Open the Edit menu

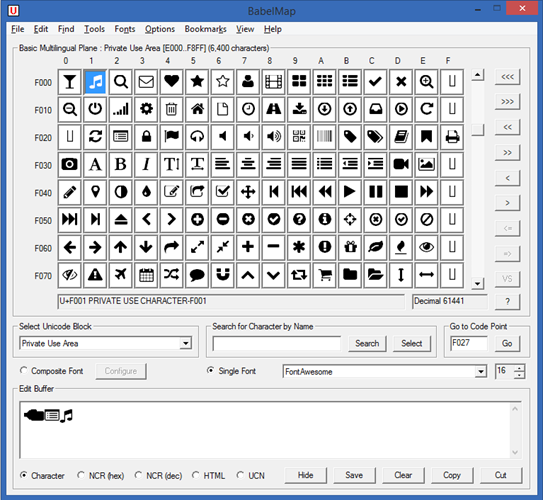click(41, 29)
